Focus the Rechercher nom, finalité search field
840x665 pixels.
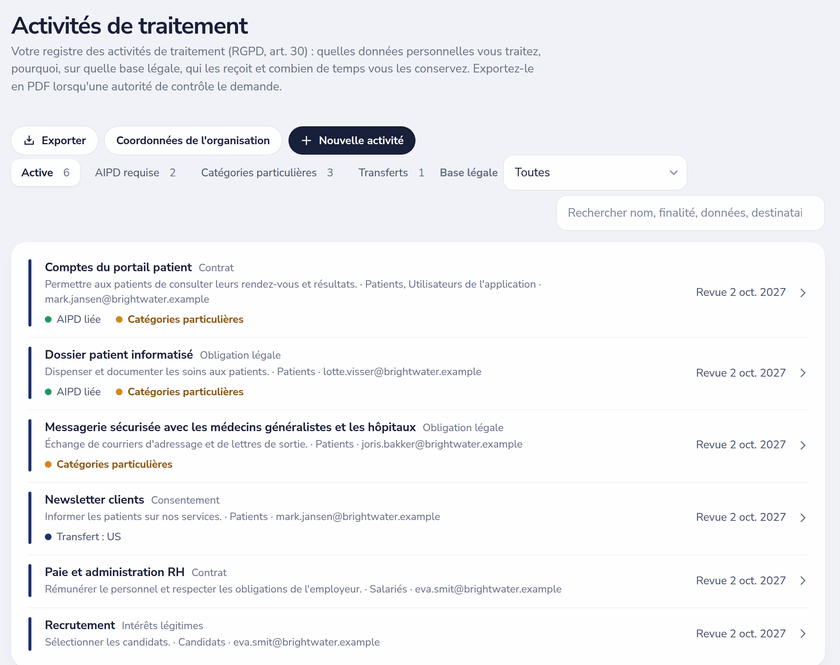[690, 213]
